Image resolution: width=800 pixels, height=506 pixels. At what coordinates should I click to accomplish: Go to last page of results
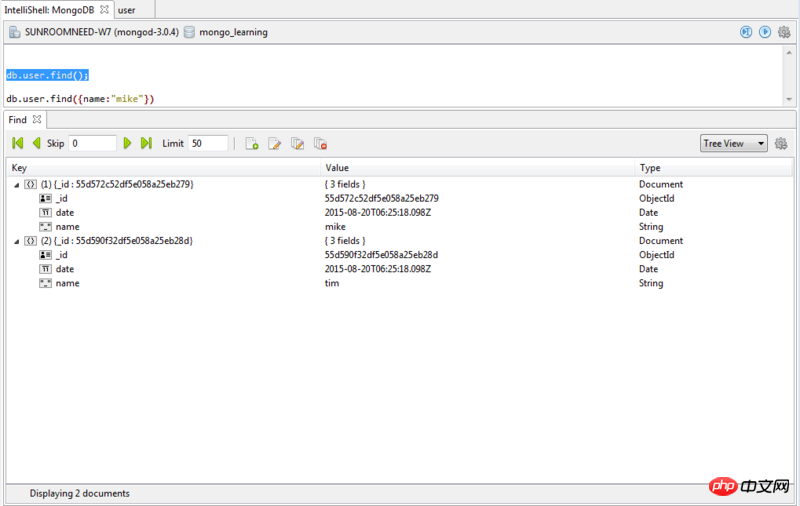pos(146,143)
